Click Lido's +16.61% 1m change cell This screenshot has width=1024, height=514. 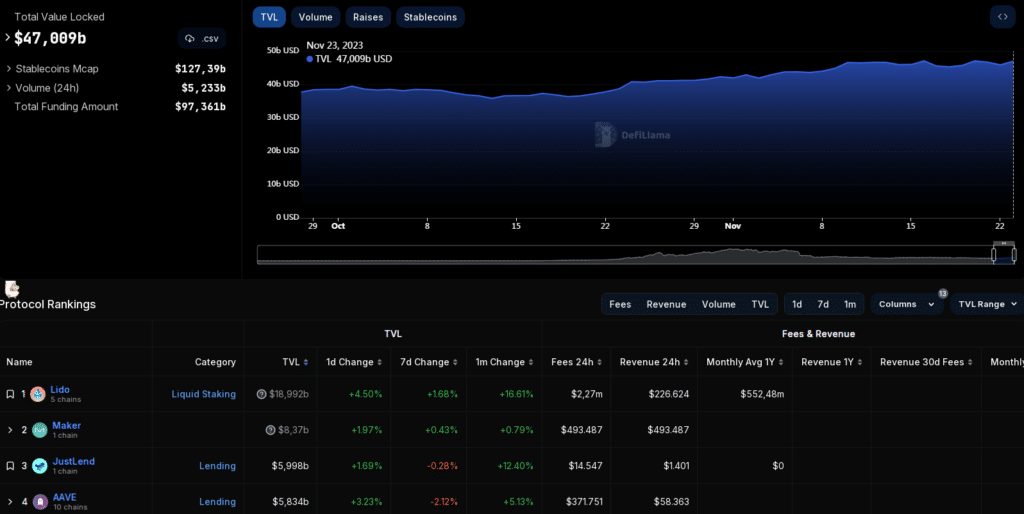[x=516, y=394]
